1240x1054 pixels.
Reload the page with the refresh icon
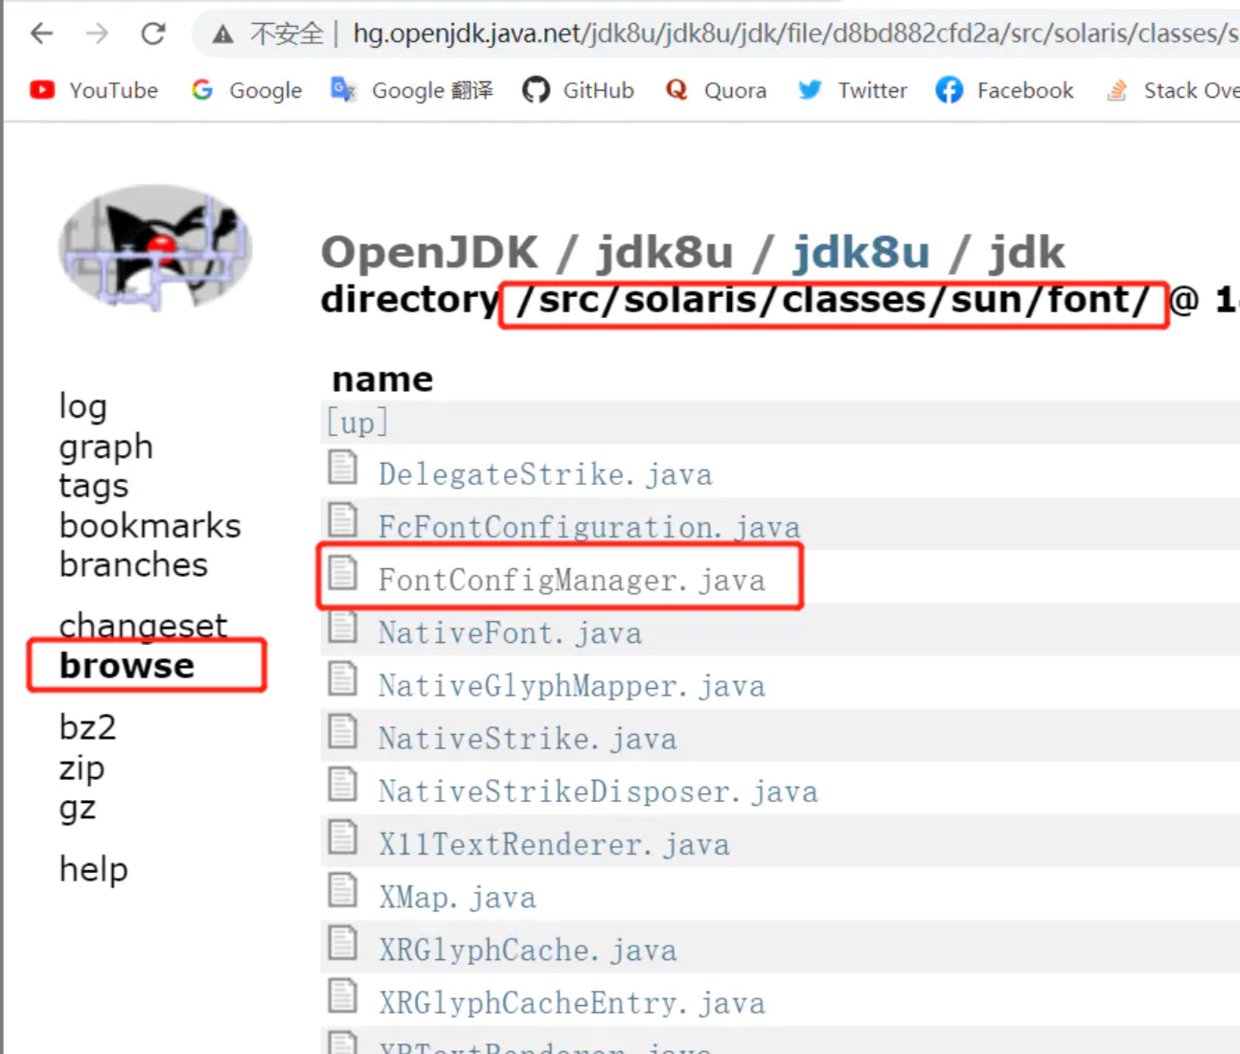click(153, 34)
